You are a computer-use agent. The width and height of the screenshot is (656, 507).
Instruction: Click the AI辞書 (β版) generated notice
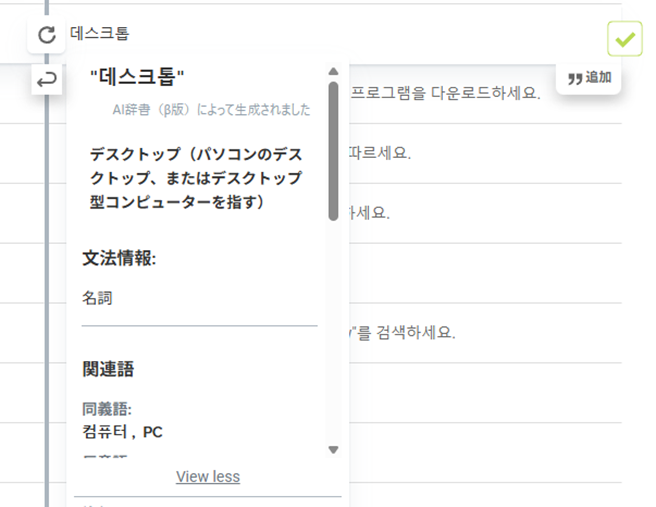tap(211, 109)
